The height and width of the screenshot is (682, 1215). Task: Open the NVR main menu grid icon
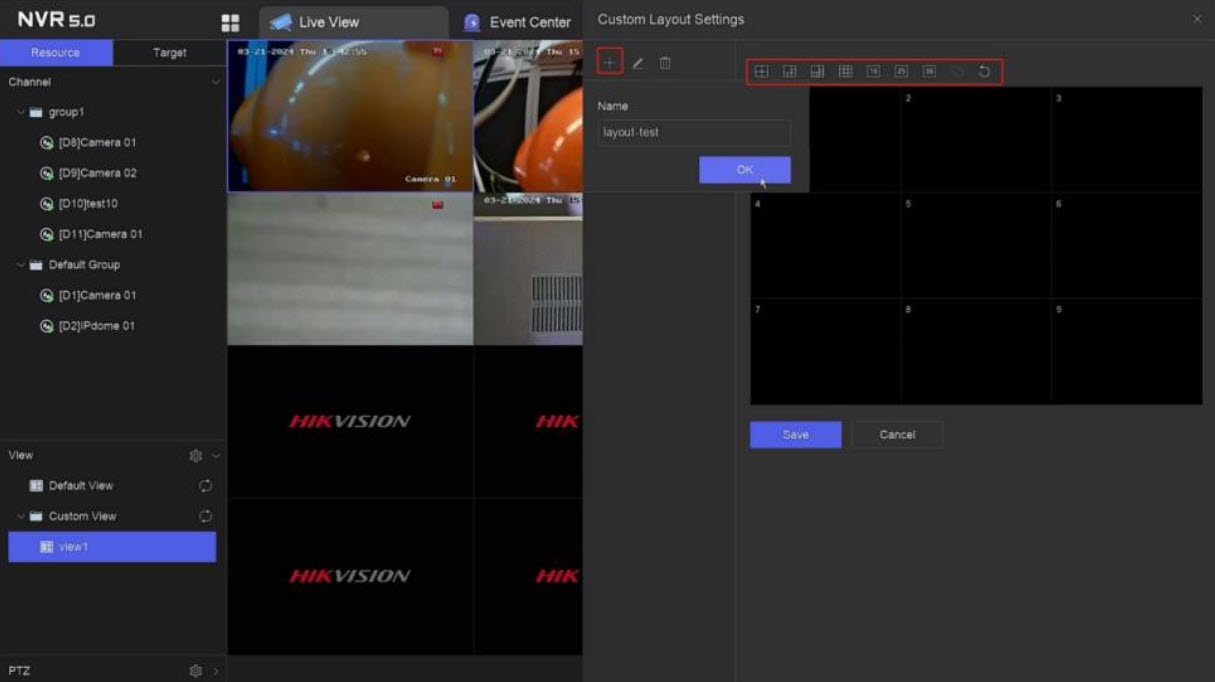[230, 22]
